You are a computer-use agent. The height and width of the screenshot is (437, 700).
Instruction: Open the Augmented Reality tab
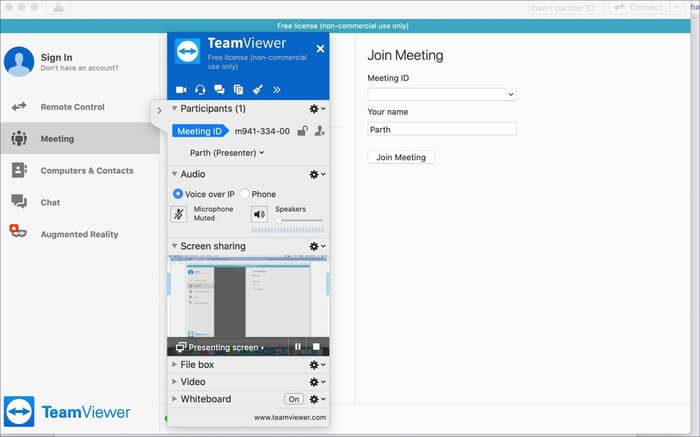click(x=80, y=234)
